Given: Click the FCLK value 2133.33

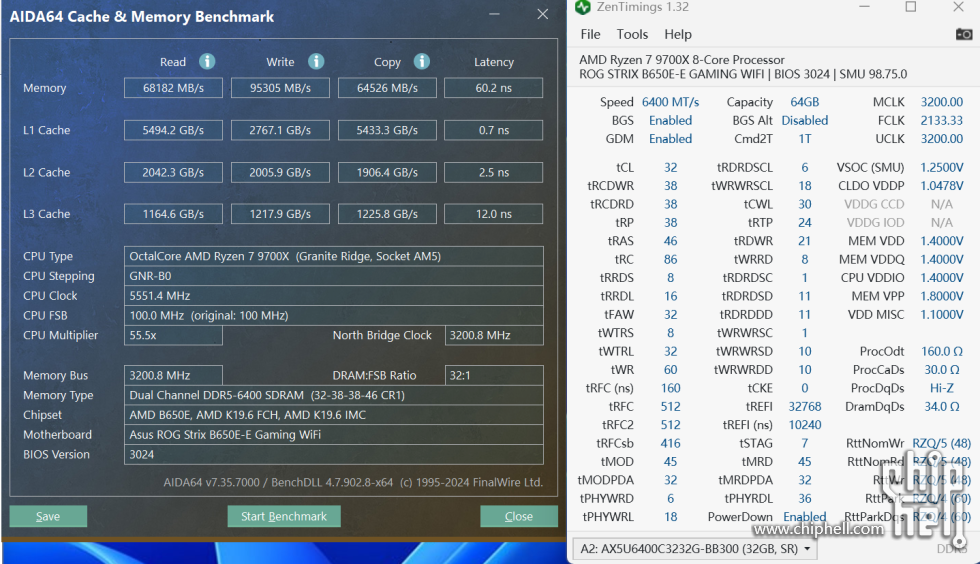Looking at the screenshot, I should click(941, 120).
